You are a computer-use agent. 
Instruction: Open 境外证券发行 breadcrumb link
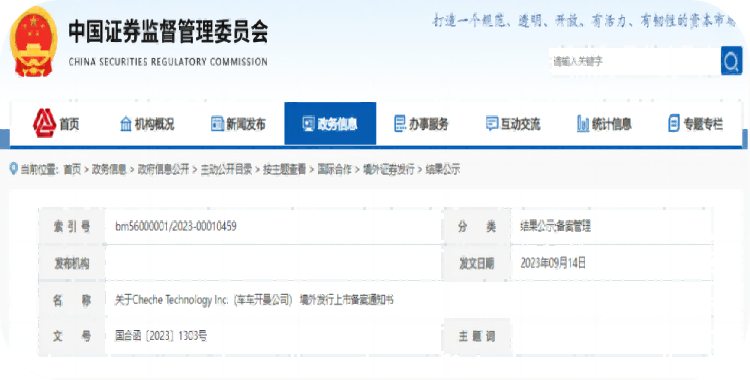(x=388, y=169)
